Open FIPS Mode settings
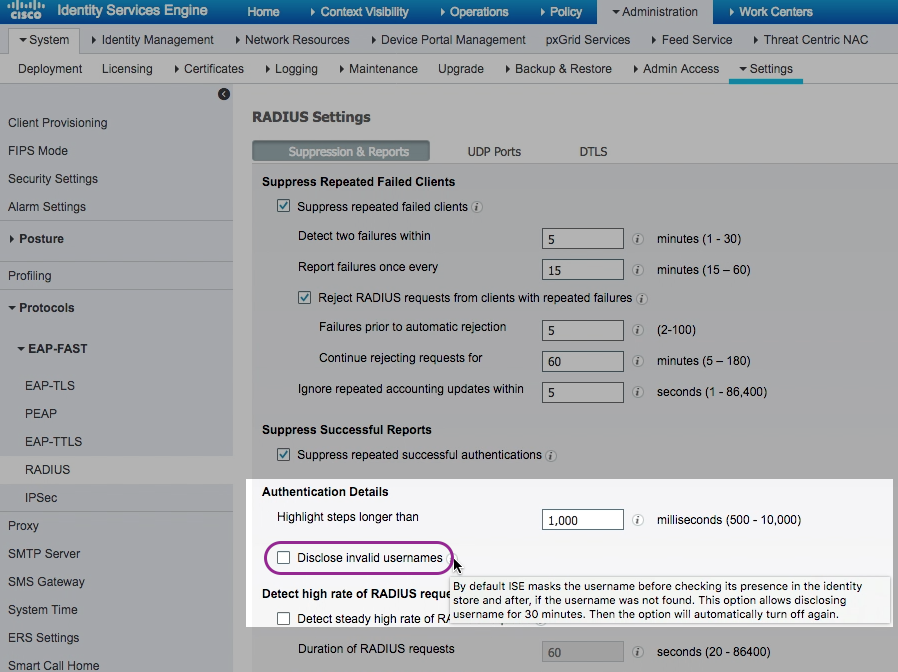 click(x=38, y=151)
